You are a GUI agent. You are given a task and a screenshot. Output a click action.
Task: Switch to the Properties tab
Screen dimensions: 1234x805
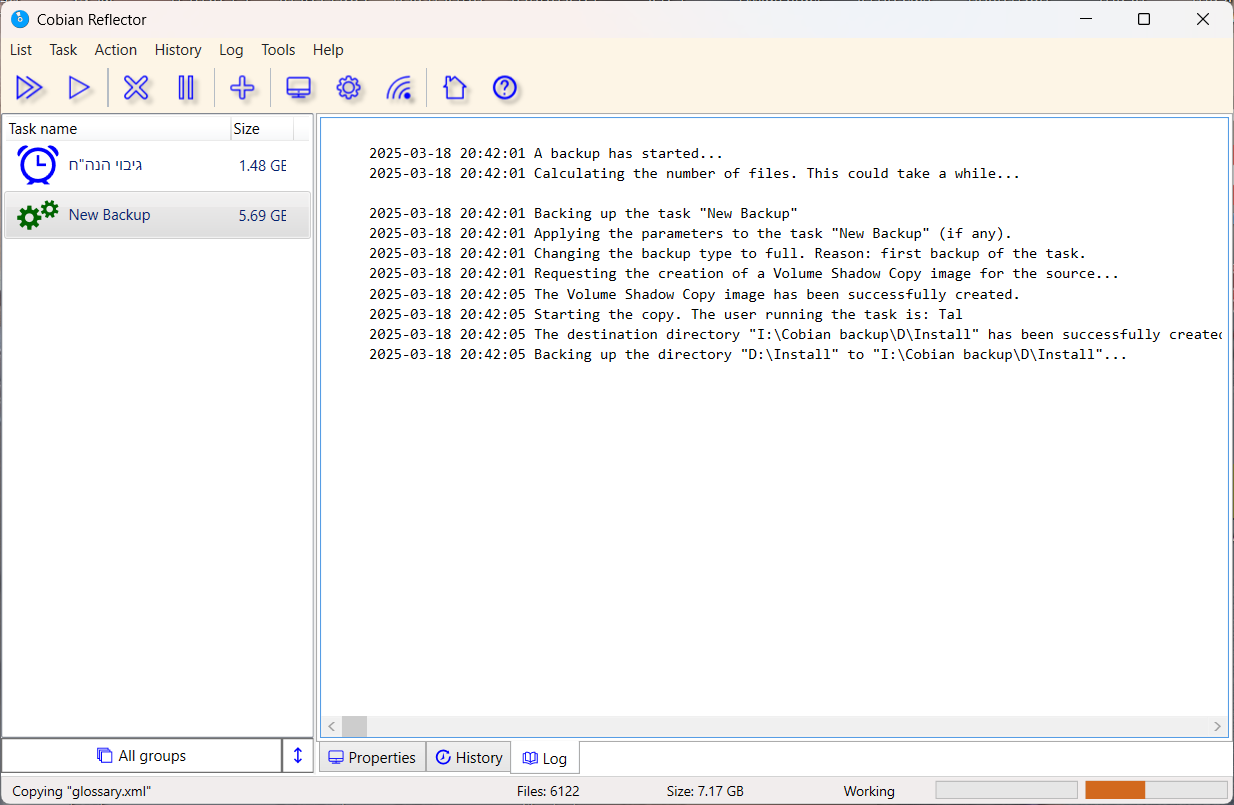(x=372, y=758)
